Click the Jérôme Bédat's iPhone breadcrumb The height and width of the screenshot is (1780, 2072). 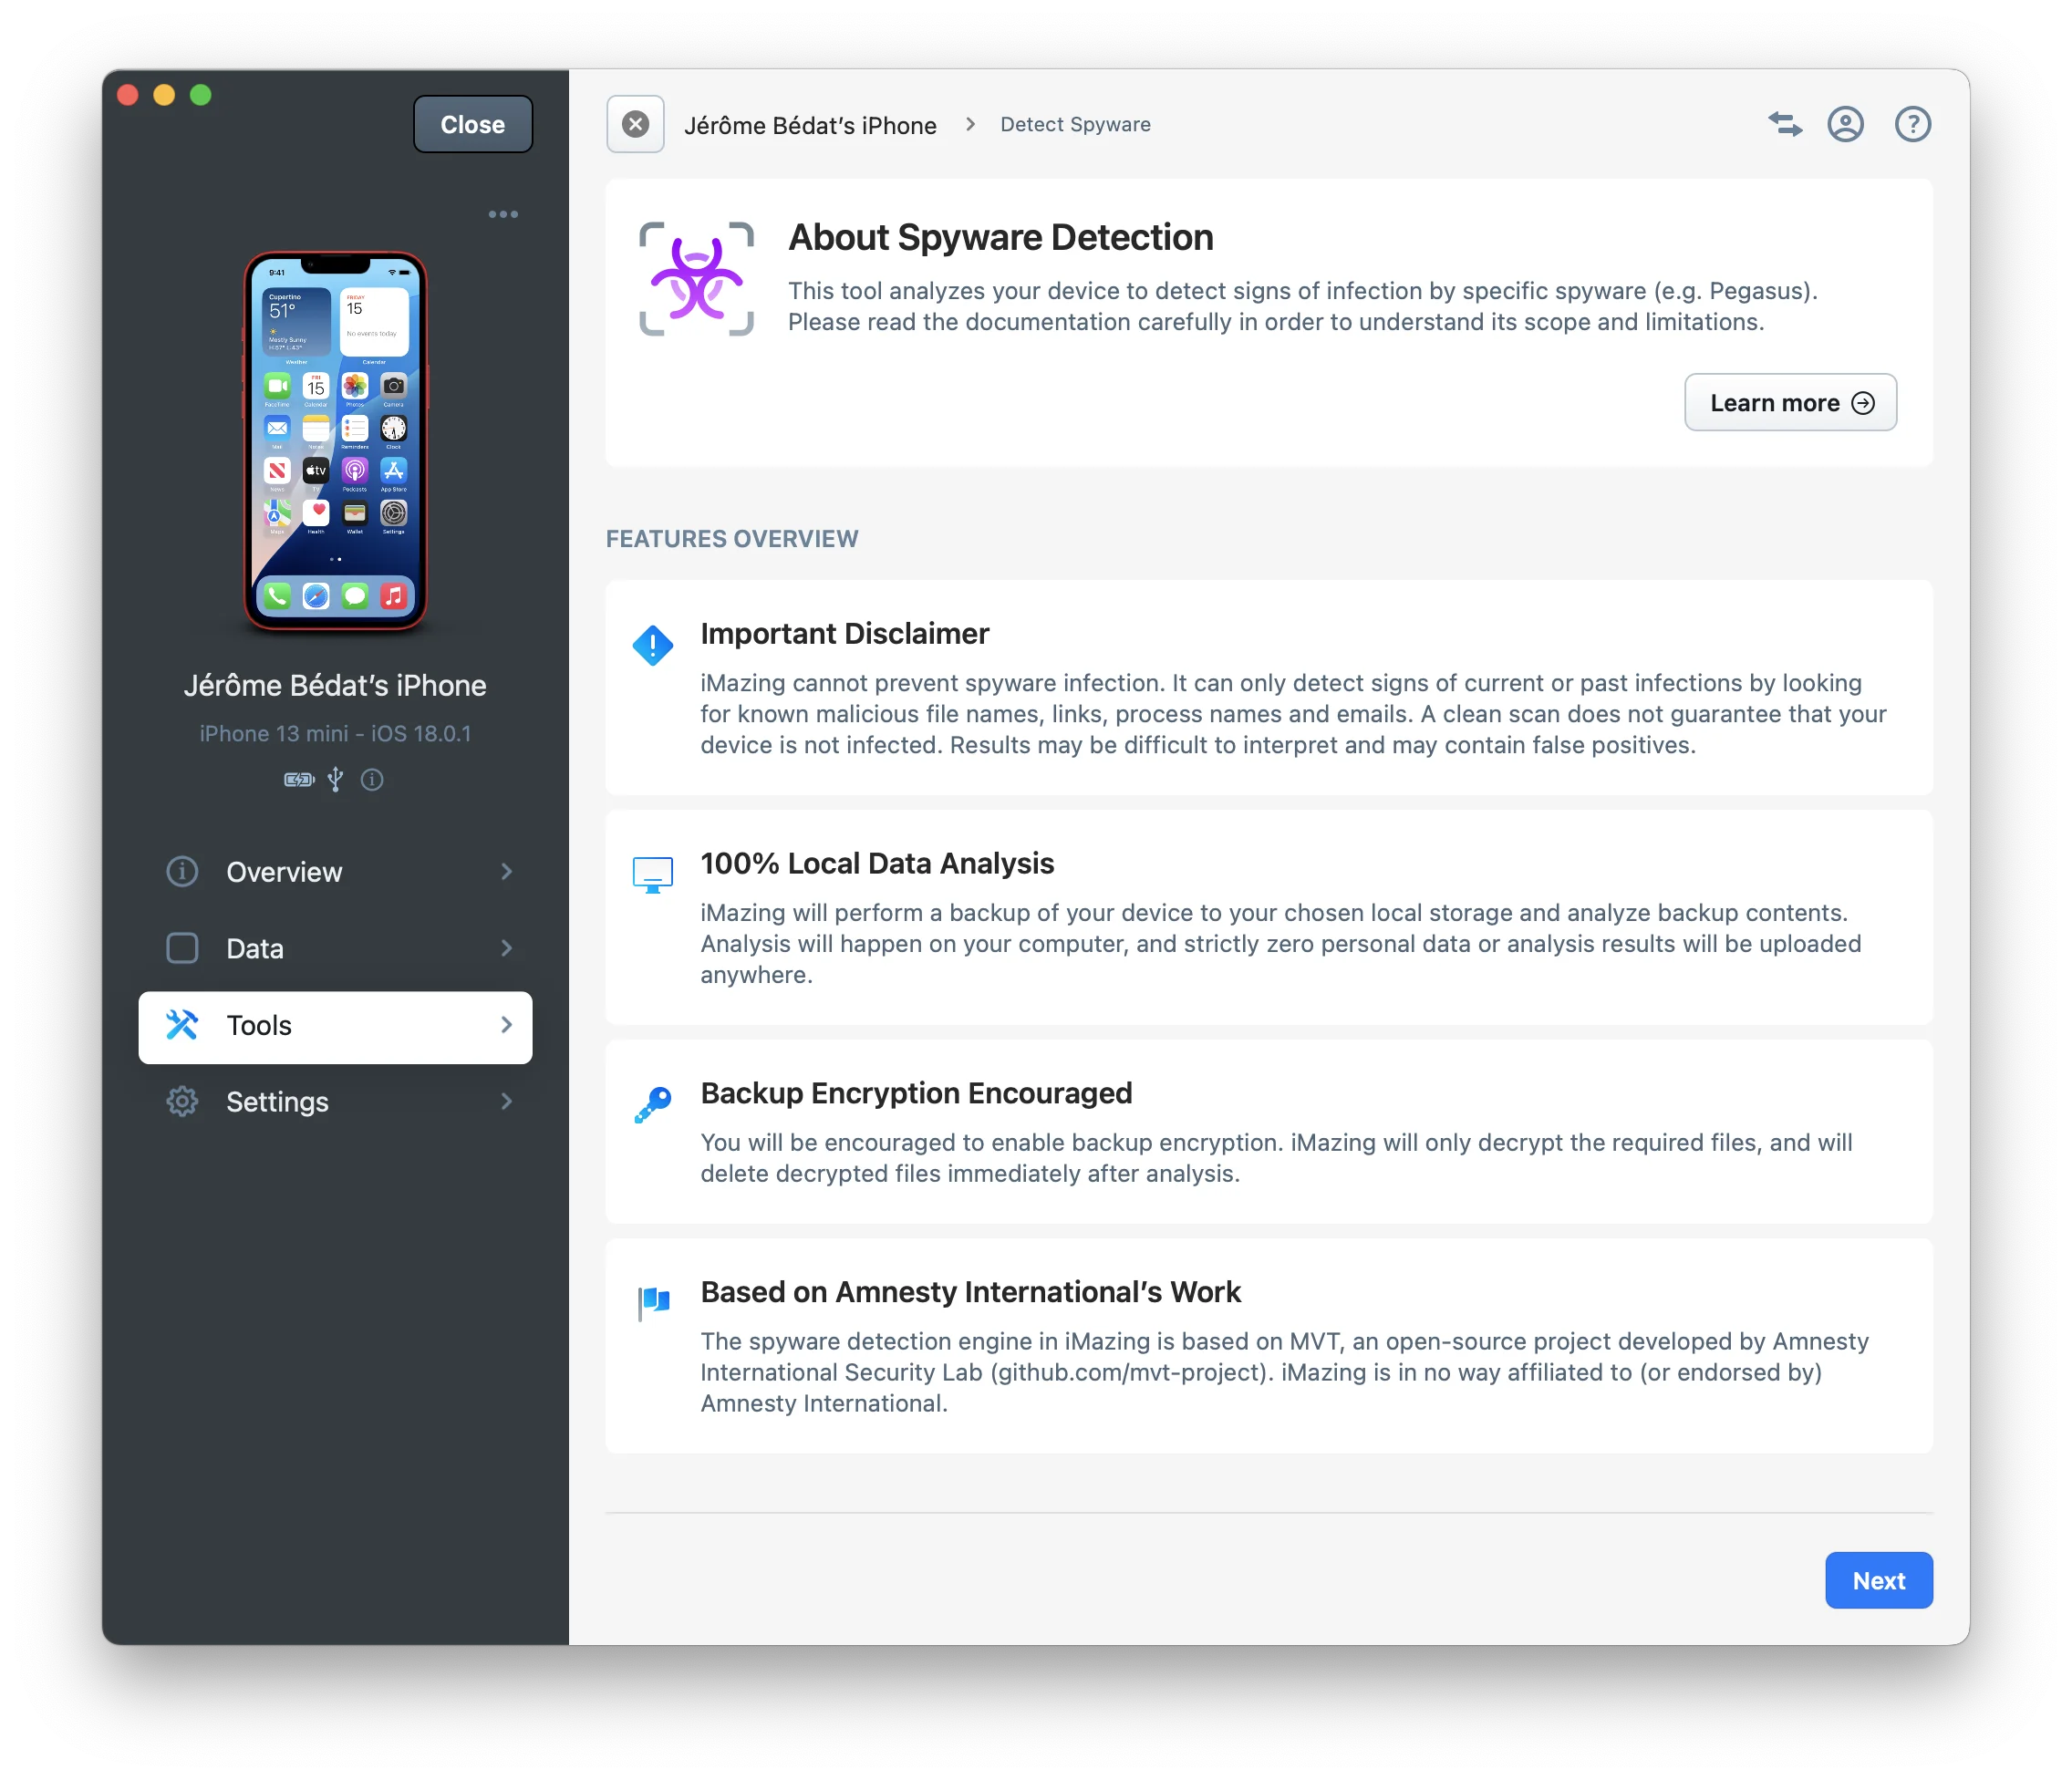[x=810, y=125]
